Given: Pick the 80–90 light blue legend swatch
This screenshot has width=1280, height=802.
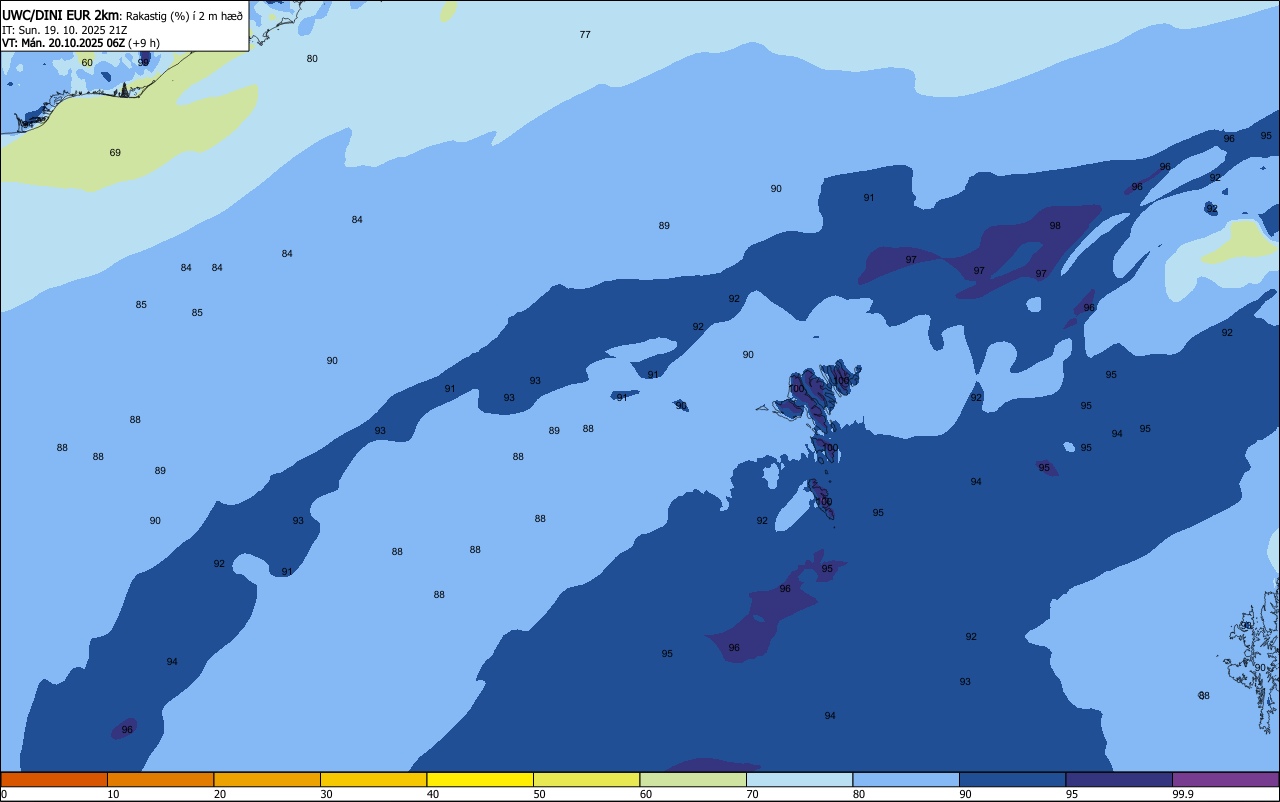Looking at the screenshot, I should [x=906, y=779].
